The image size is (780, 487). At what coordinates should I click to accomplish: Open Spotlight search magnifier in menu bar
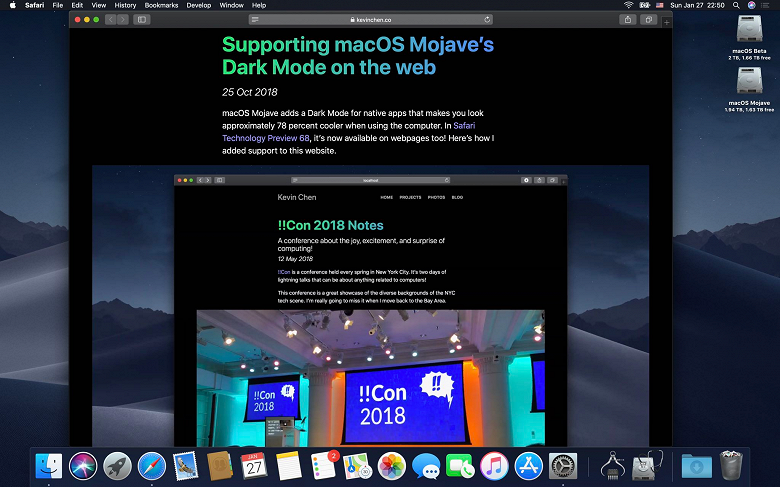tap(736, 5)
